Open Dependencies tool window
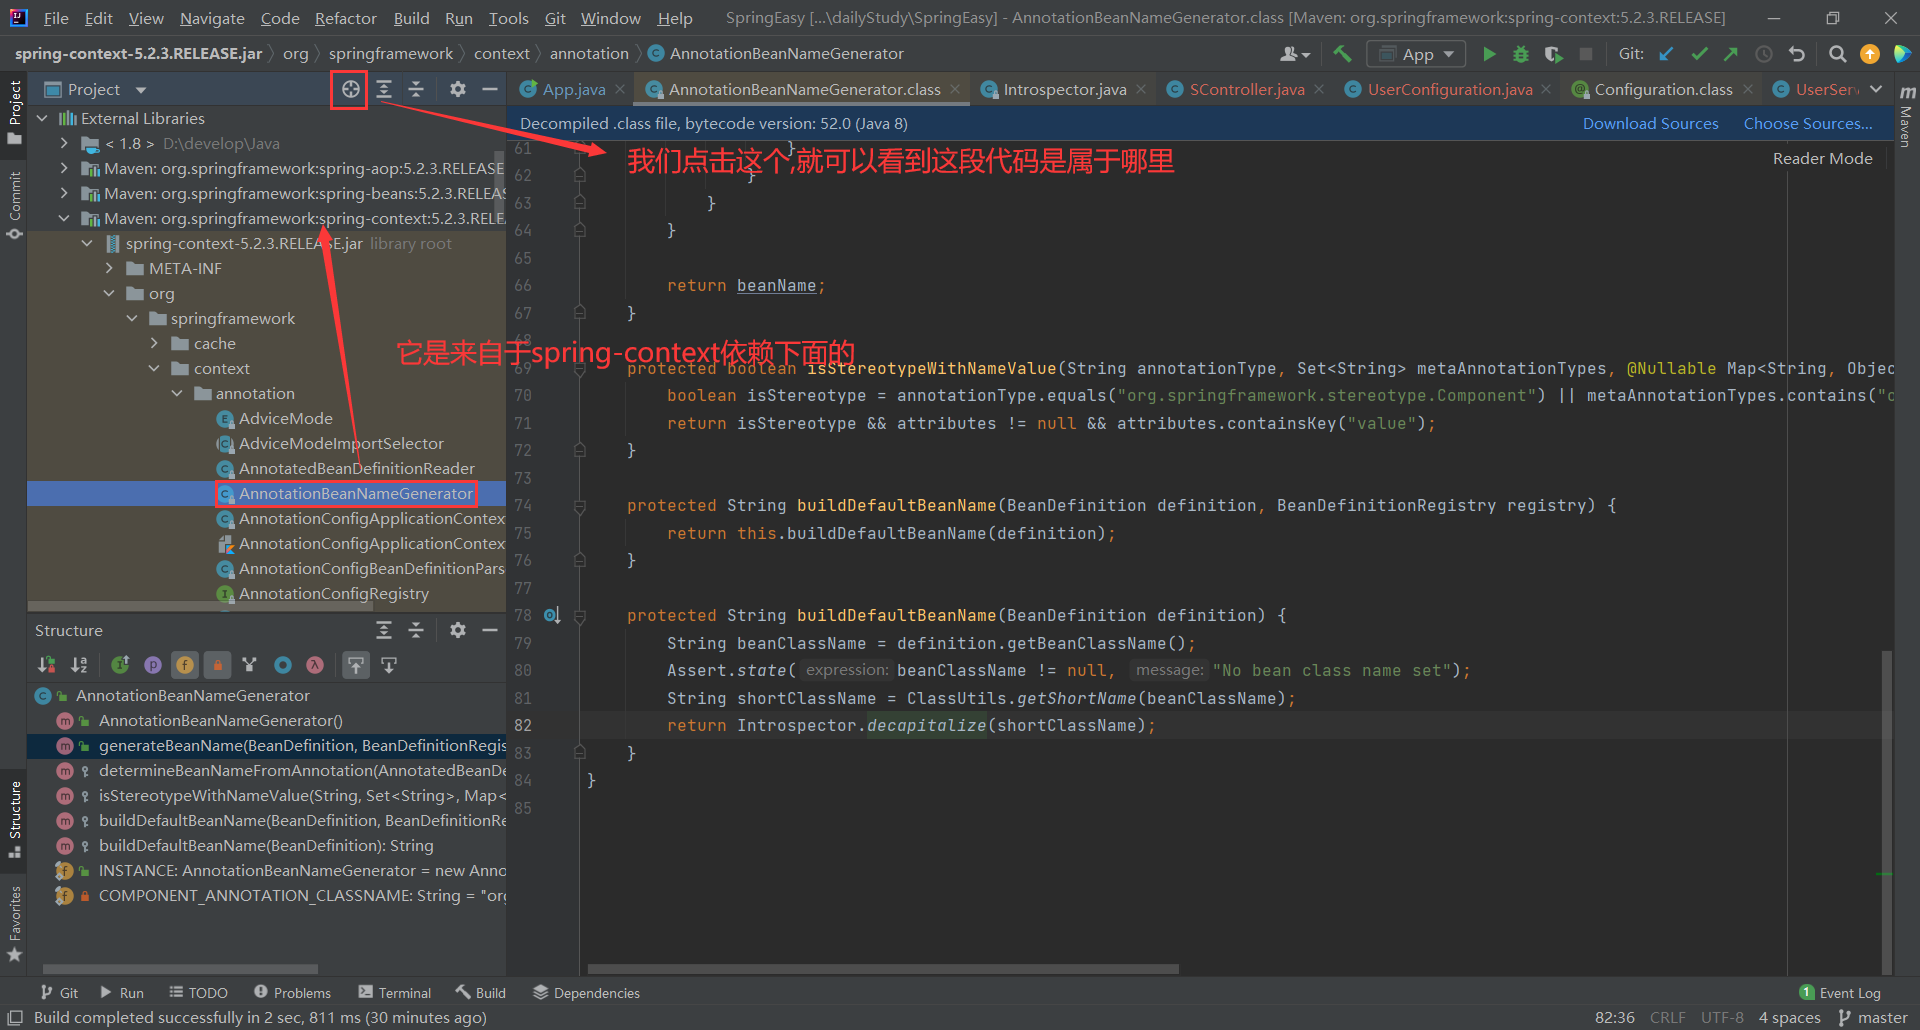Viewport: 1920px width, 1030px height. click(x=586, y=992)
